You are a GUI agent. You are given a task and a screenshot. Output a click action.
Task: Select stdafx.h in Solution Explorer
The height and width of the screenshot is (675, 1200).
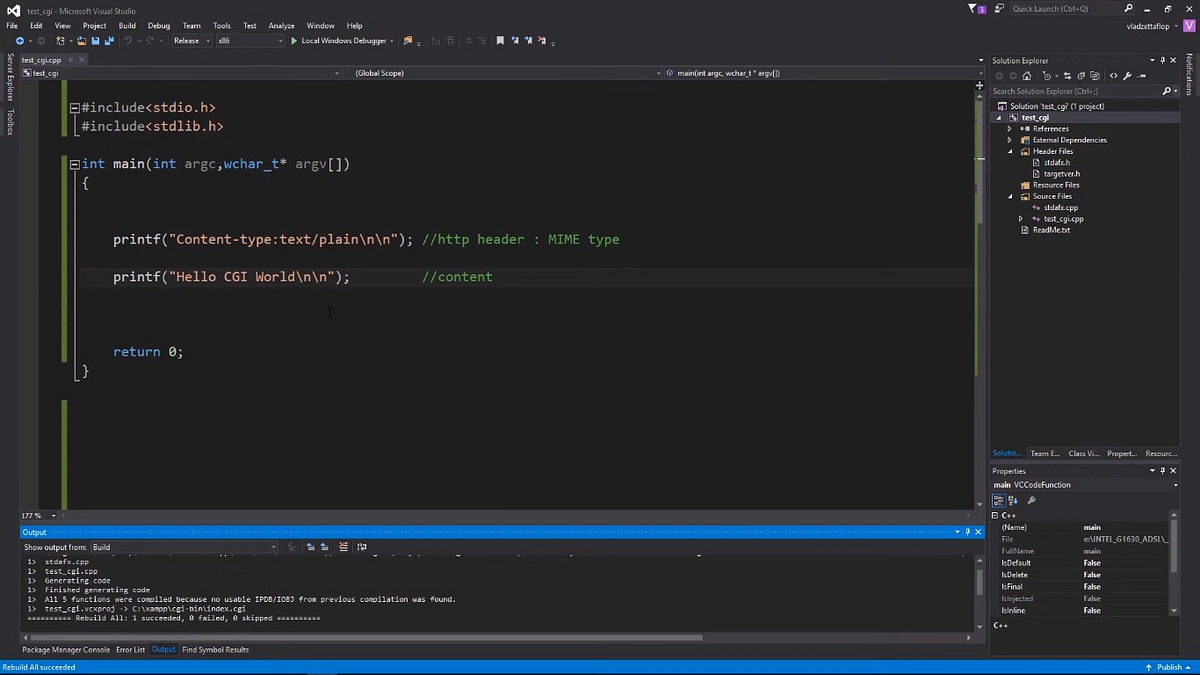point(1056,162)
